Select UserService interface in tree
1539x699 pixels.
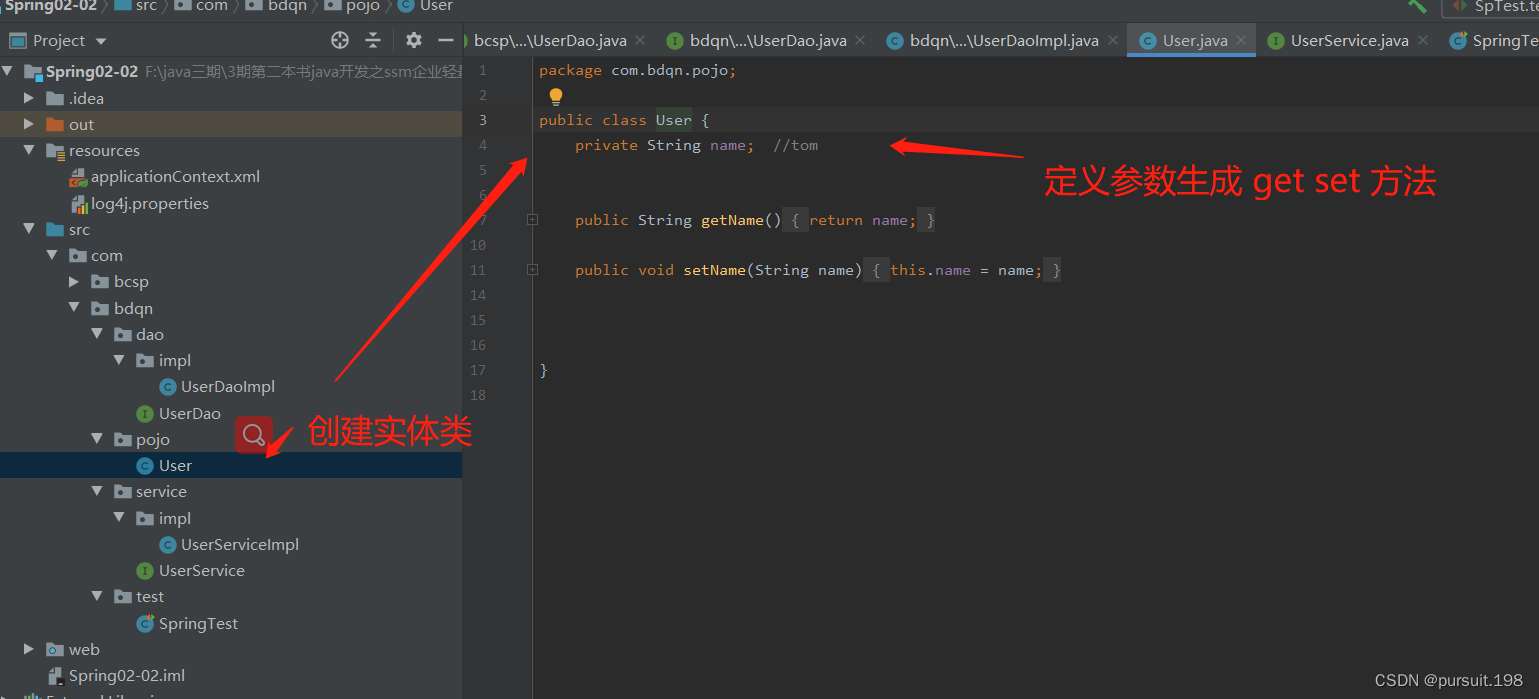point(202,570)
